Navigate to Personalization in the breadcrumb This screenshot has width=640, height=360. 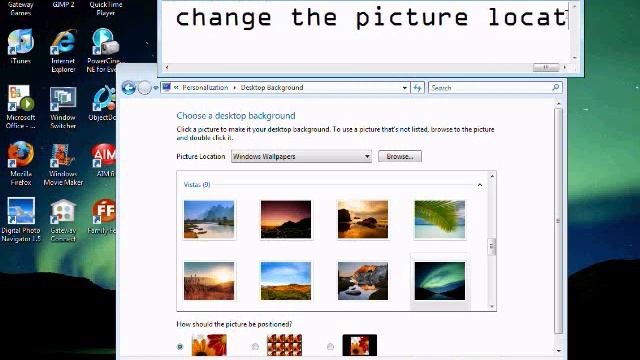coord(205,87)
